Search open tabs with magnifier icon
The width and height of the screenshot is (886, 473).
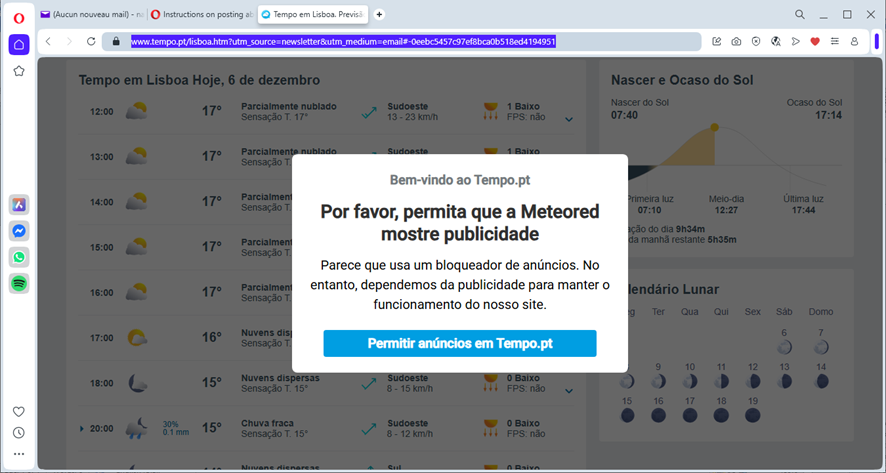(800, 15)
